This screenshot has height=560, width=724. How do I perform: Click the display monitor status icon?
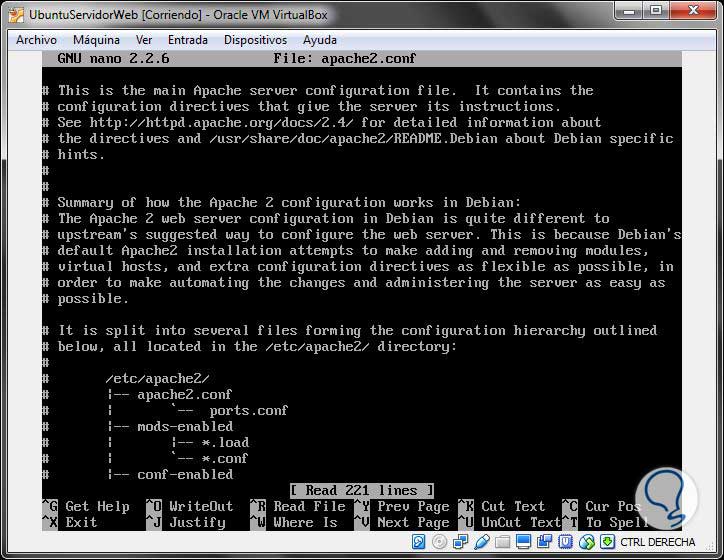click(x=523, y=542)
